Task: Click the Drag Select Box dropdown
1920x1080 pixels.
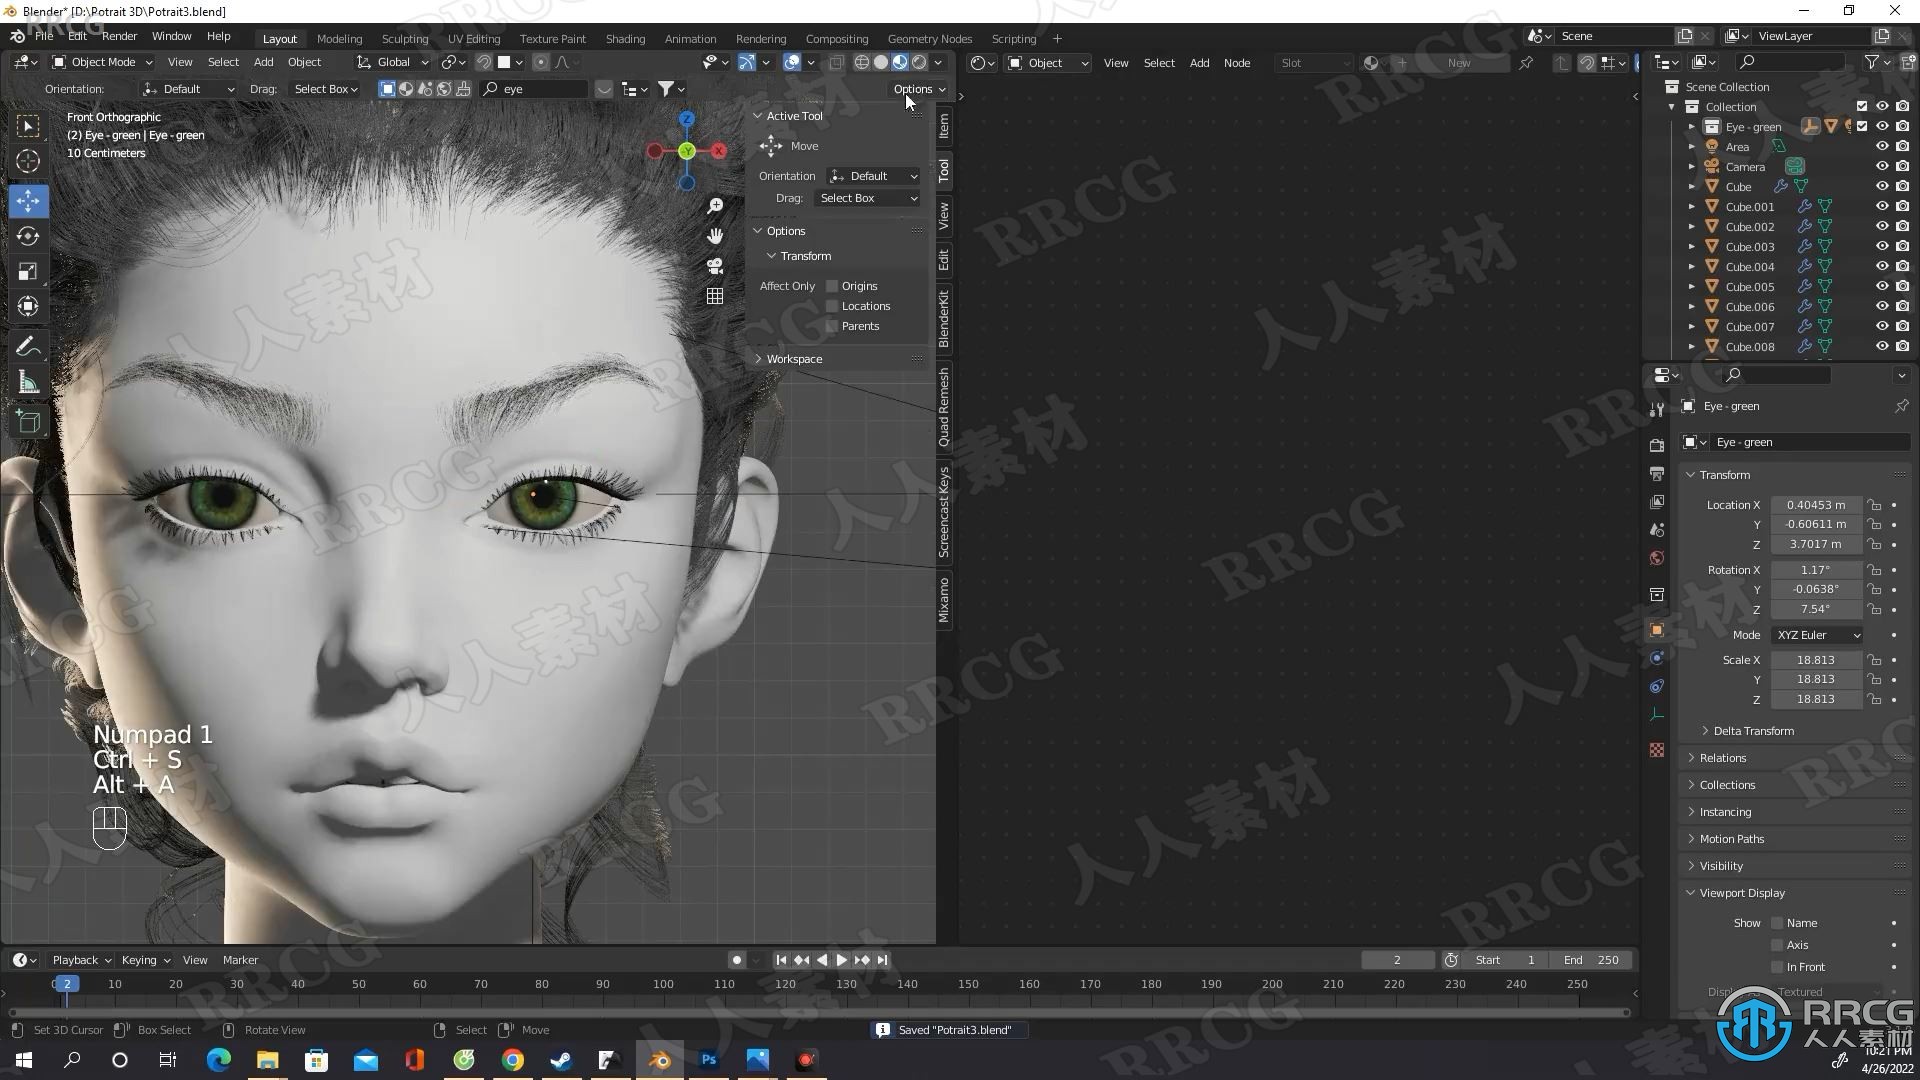Action: 865,198
